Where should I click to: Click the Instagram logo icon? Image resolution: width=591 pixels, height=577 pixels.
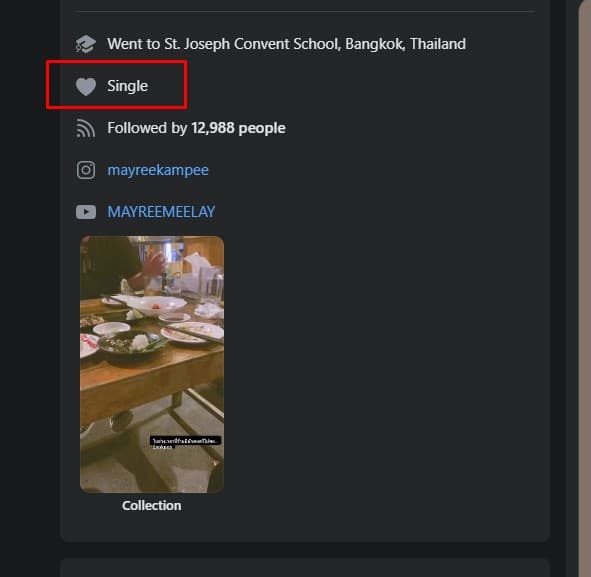coord(86,170)
